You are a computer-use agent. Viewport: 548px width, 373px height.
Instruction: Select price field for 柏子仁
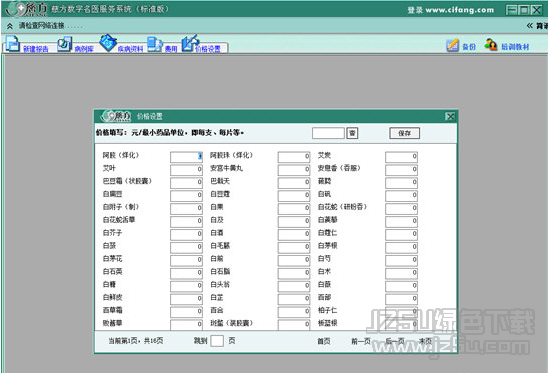(x=401, y=312)
